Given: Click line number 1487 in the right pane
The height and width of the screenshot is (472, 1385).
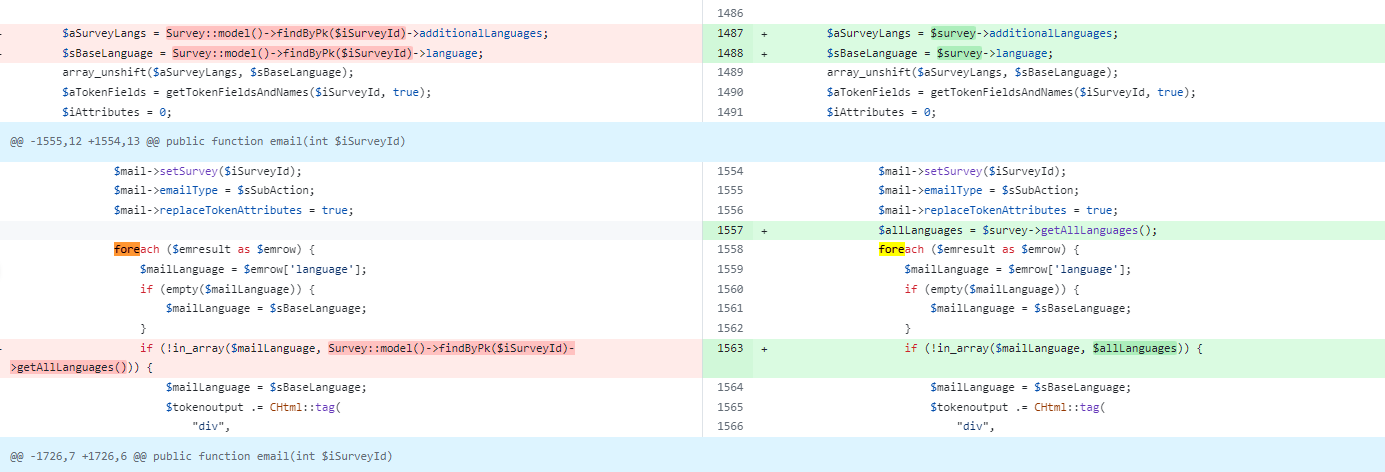Looking at the screenshot, I should [x=730, y=33].
